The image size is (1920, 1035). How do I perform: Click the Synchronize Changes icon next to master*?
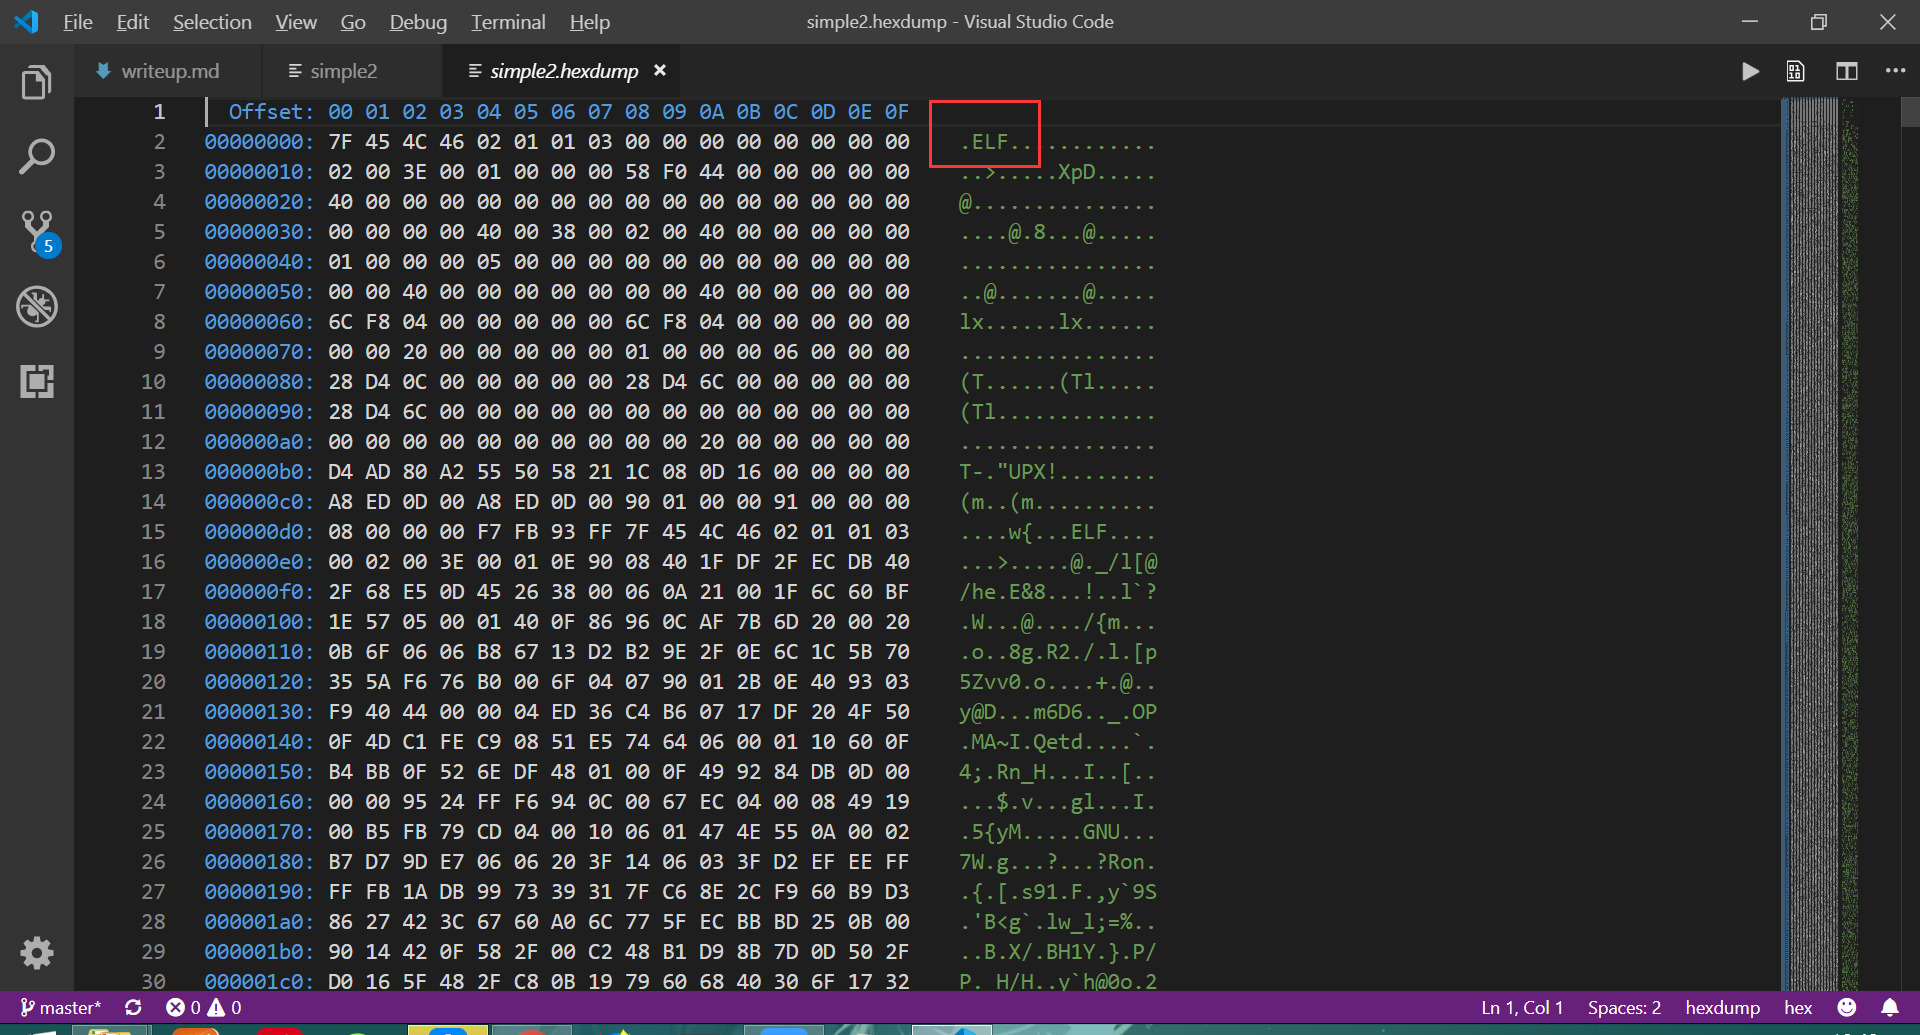tap(133, 1007)
